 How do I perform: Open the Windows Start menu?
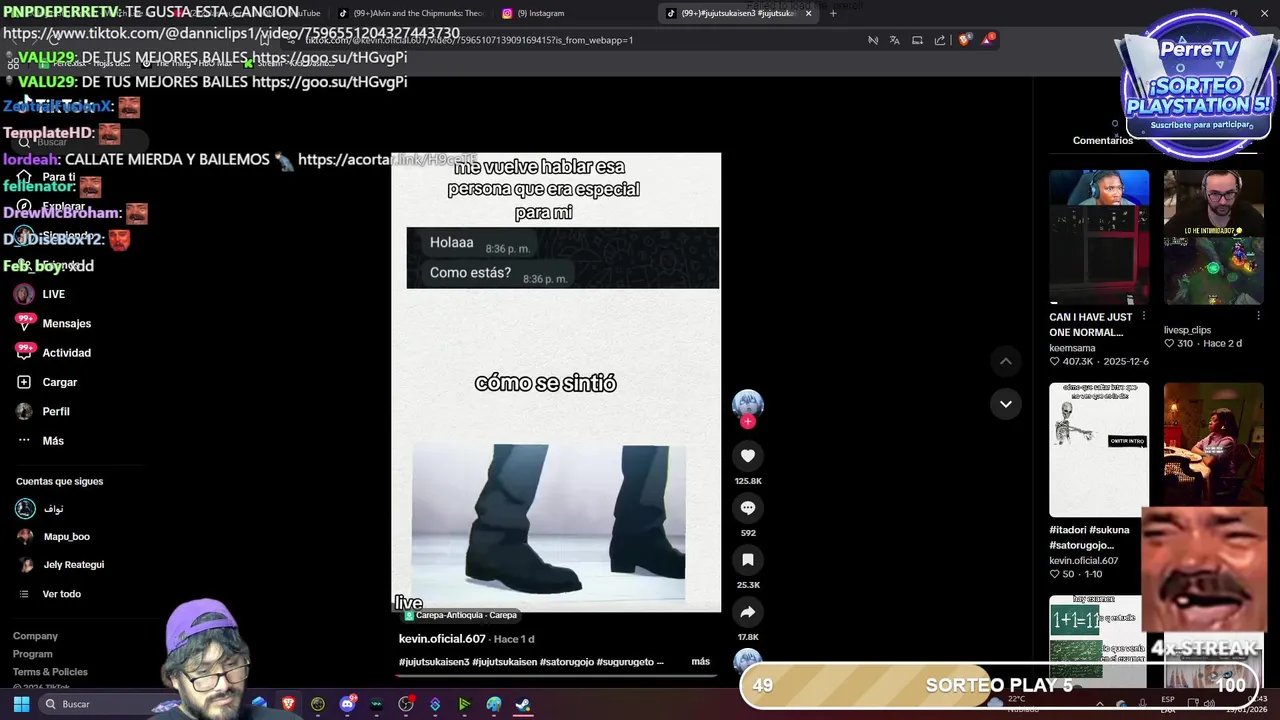point(21,704)
